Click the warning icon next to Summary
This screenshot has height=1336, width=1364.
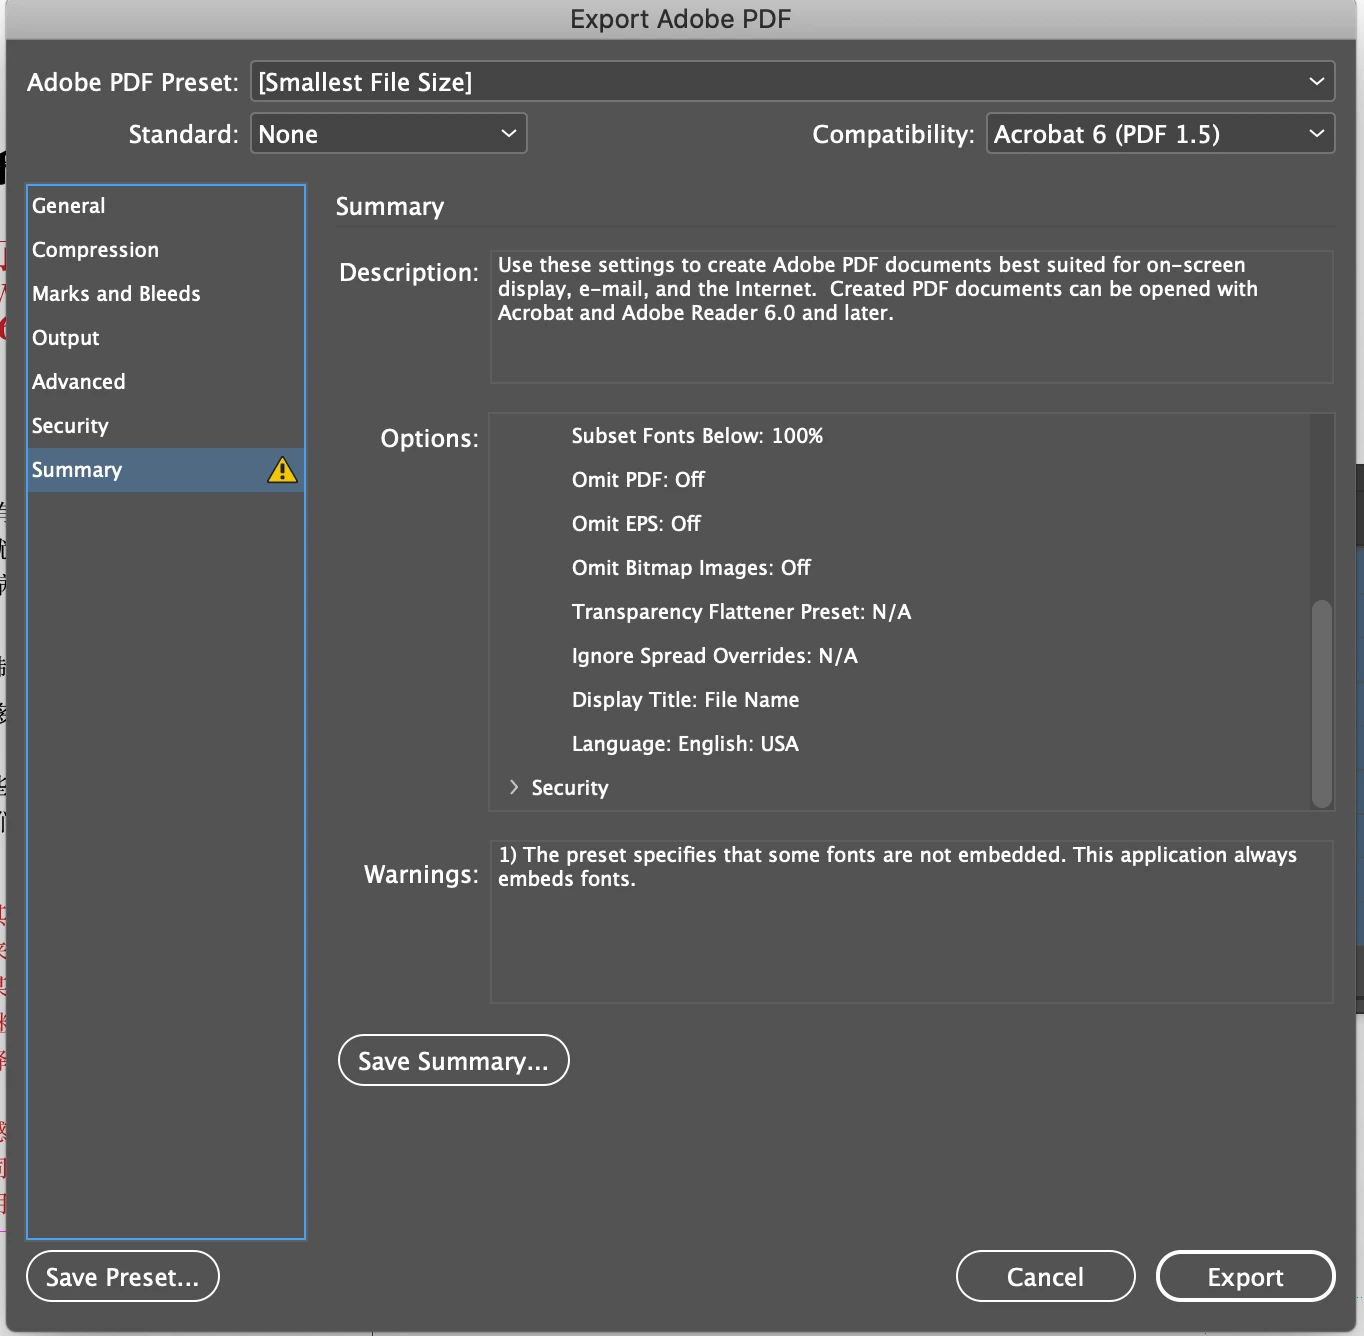pyautogui.click(x=282, y=470)
